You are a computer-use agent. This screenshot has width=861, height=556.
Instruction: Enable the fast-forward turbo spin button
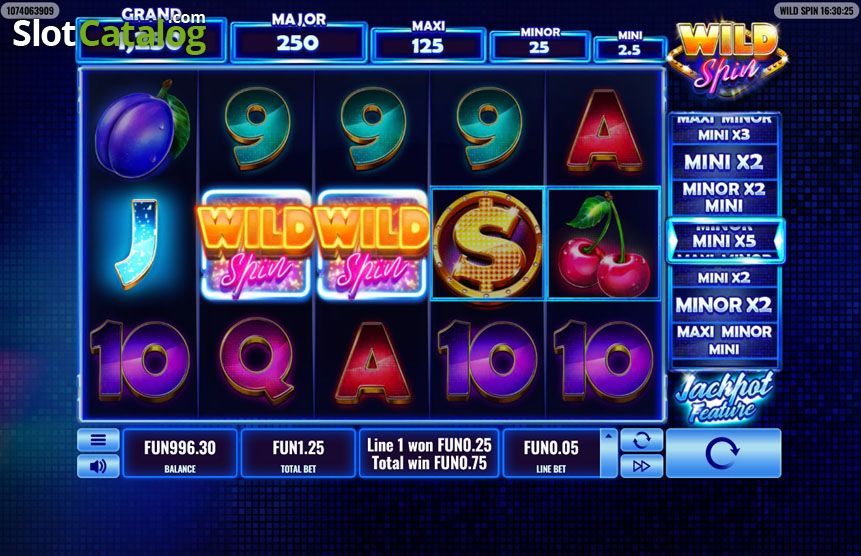coord(641,466)
